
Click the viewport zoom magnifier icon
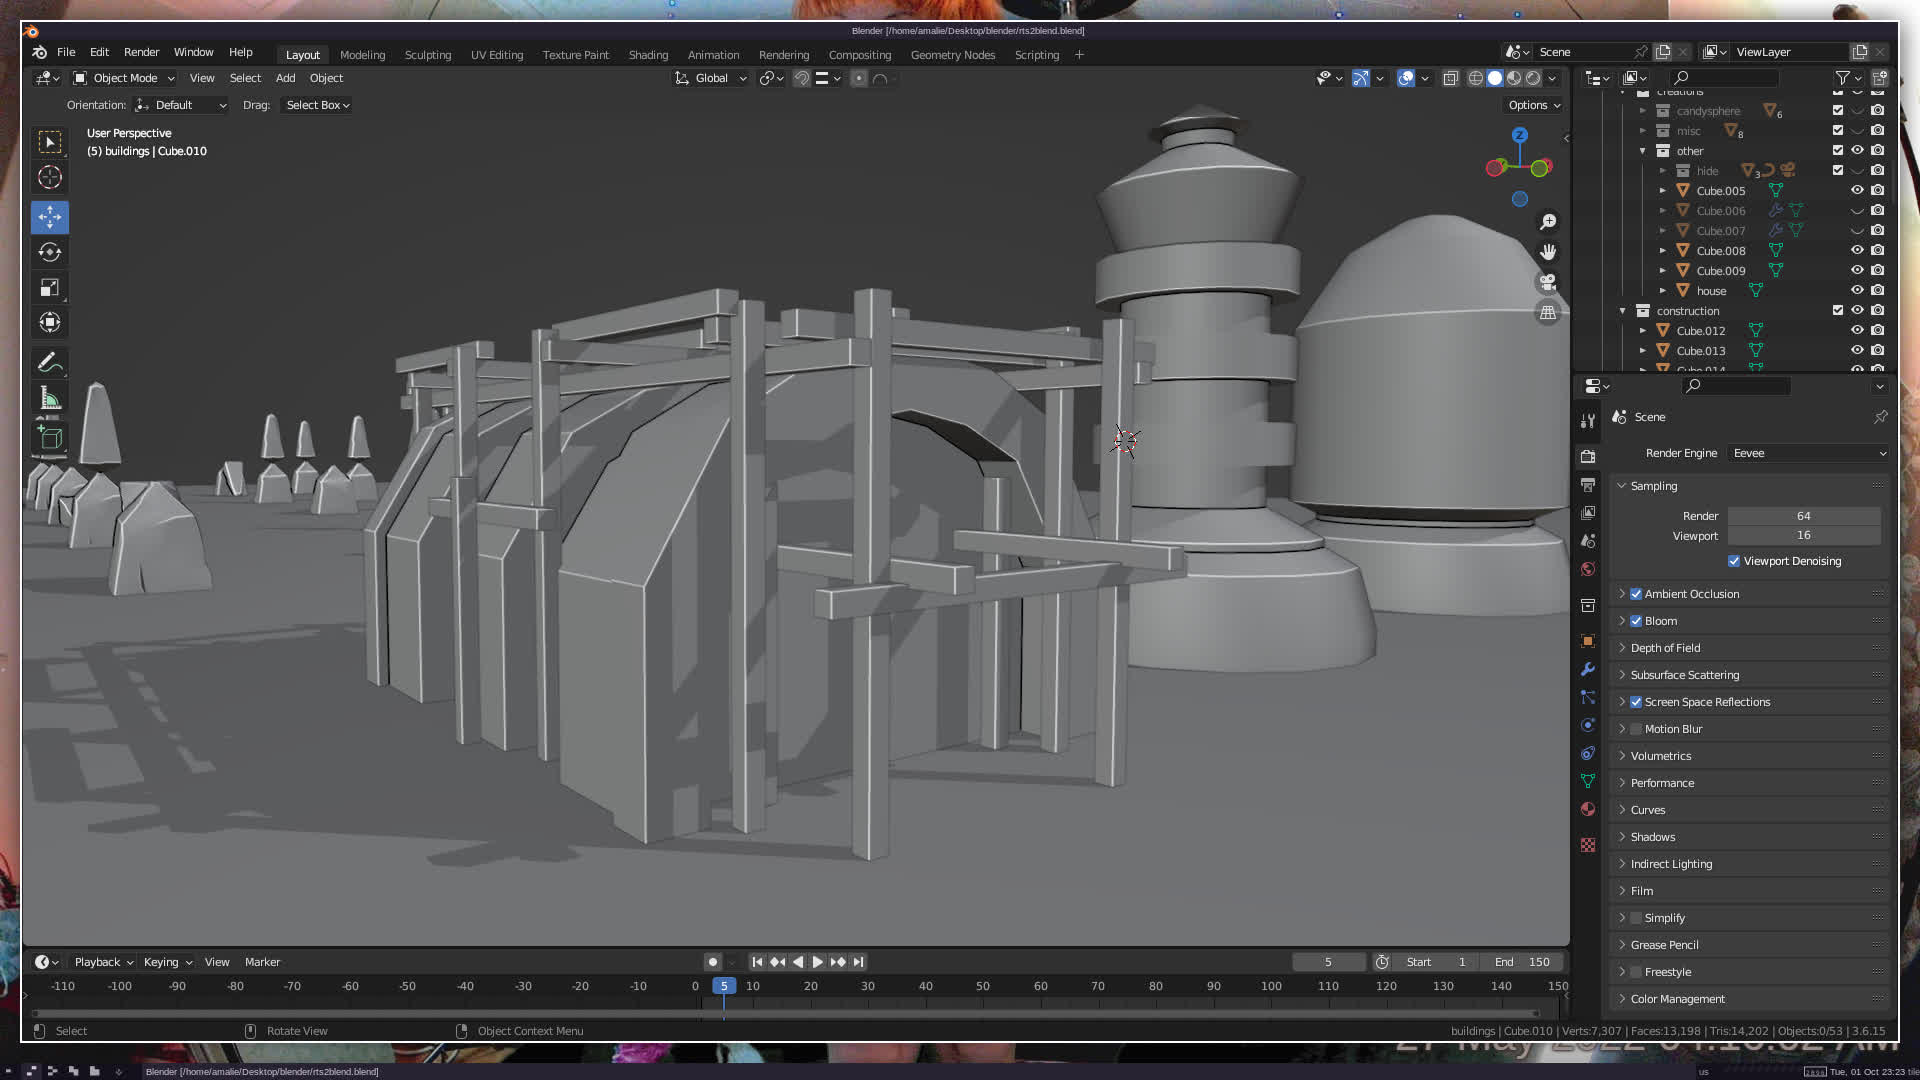[x=1548, y=222]
